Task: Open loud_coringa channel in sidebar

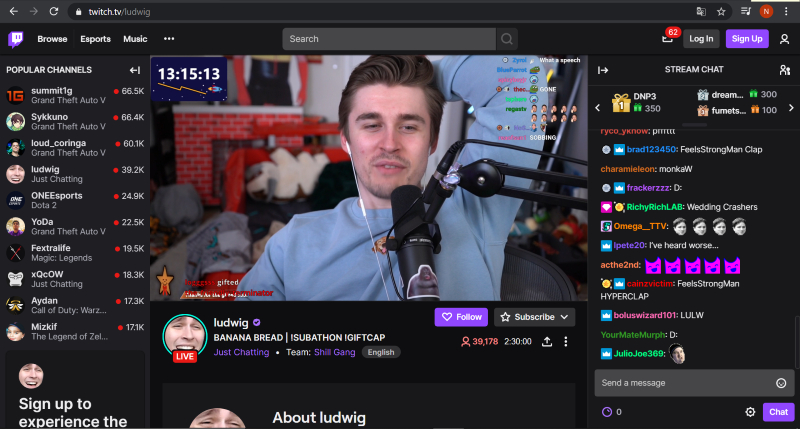Action: pos(75,148)
